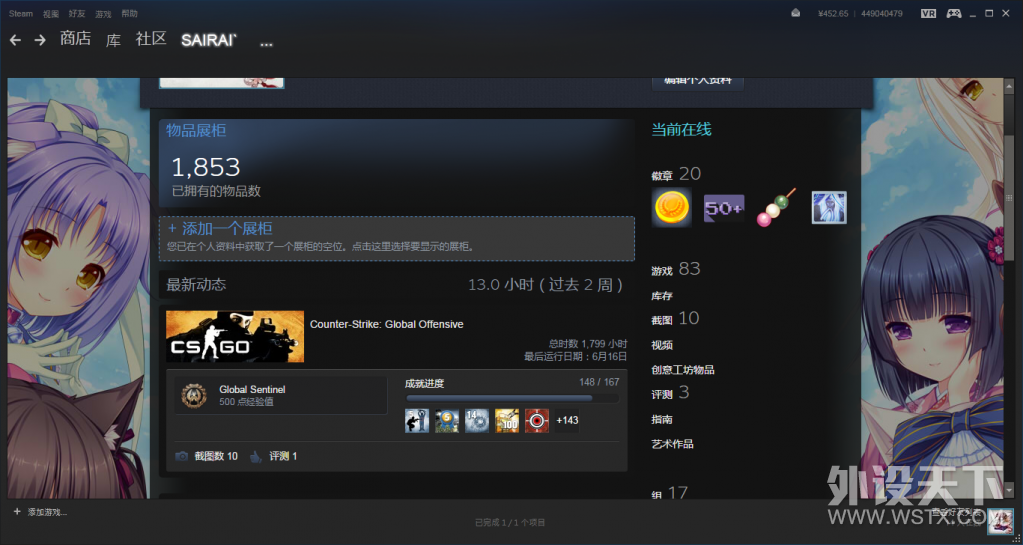View the third CS:GO achievement icon

point(477,421)
